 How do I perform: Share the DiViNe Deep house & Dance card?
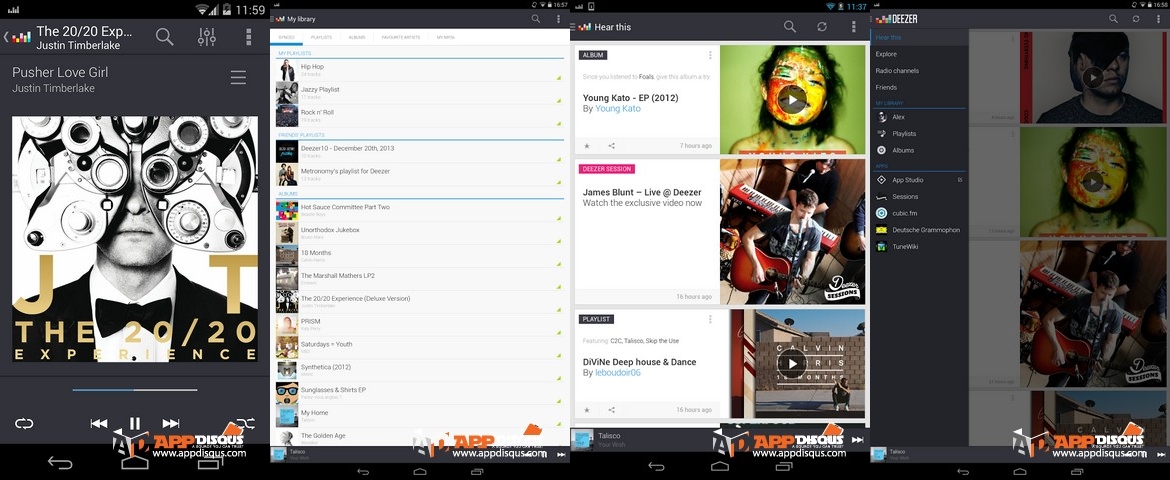pyautogui.click(x=612, y=410)
